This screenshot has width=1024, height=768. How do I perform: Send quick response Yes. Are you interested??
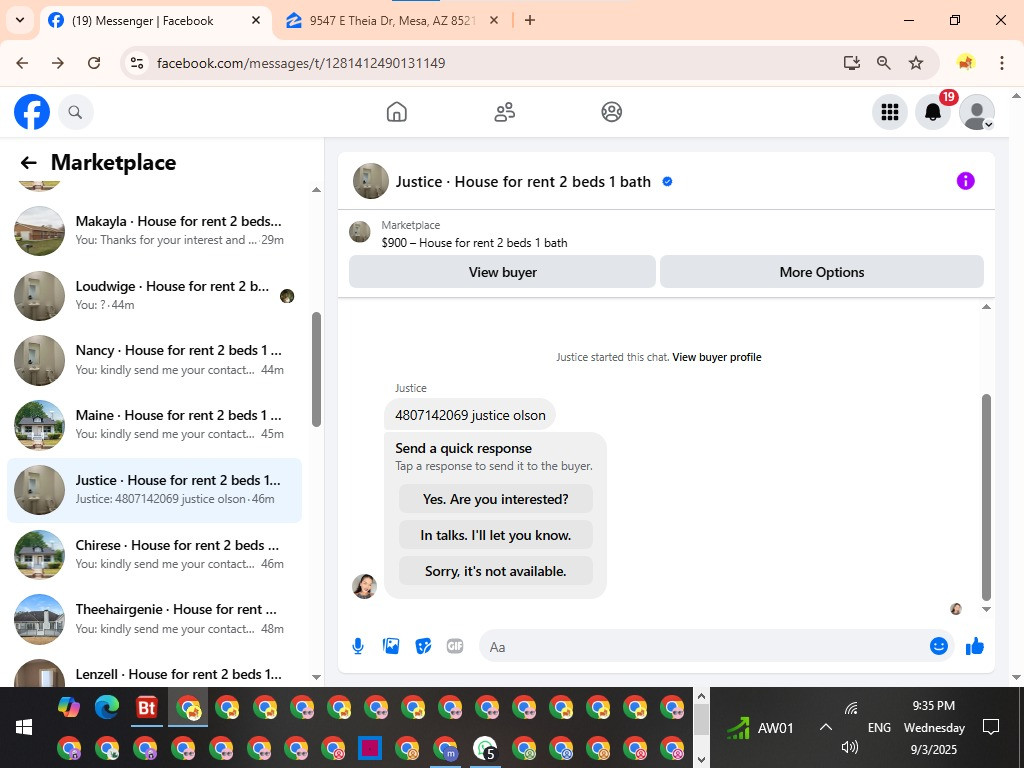[x=496, y=499]
